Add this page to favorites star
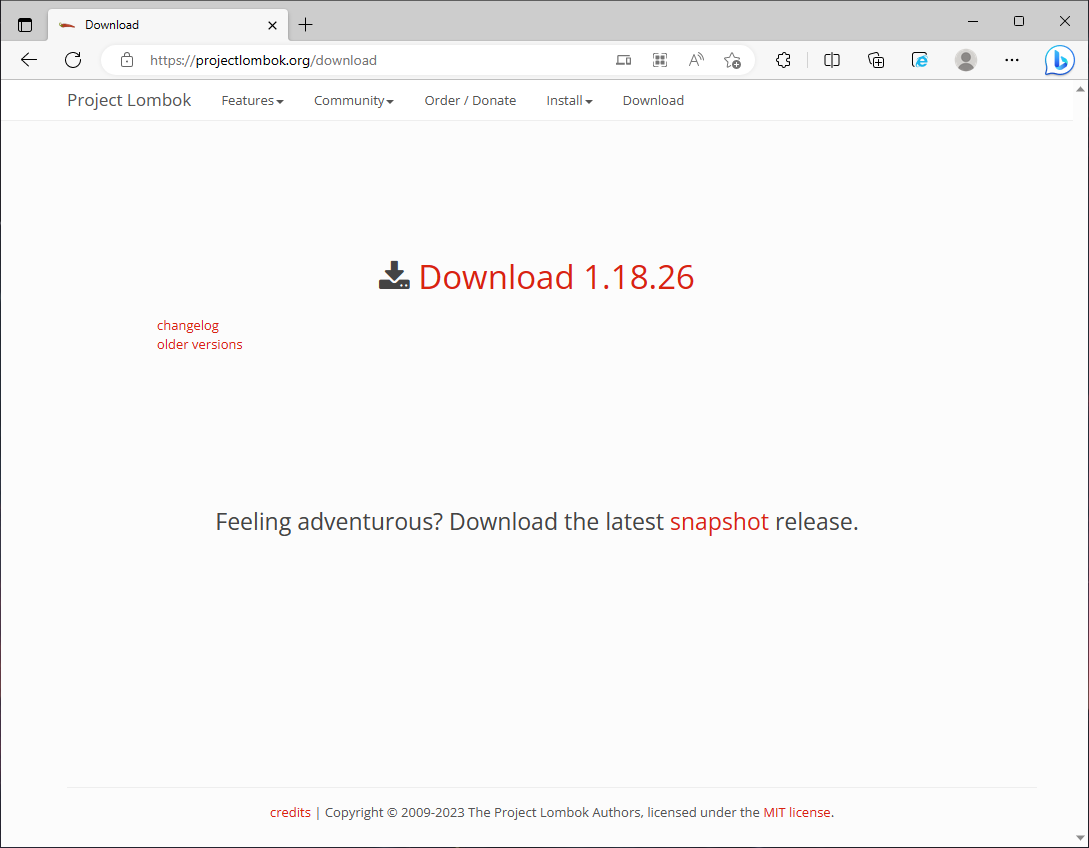1089x848 pixels. 732,60
